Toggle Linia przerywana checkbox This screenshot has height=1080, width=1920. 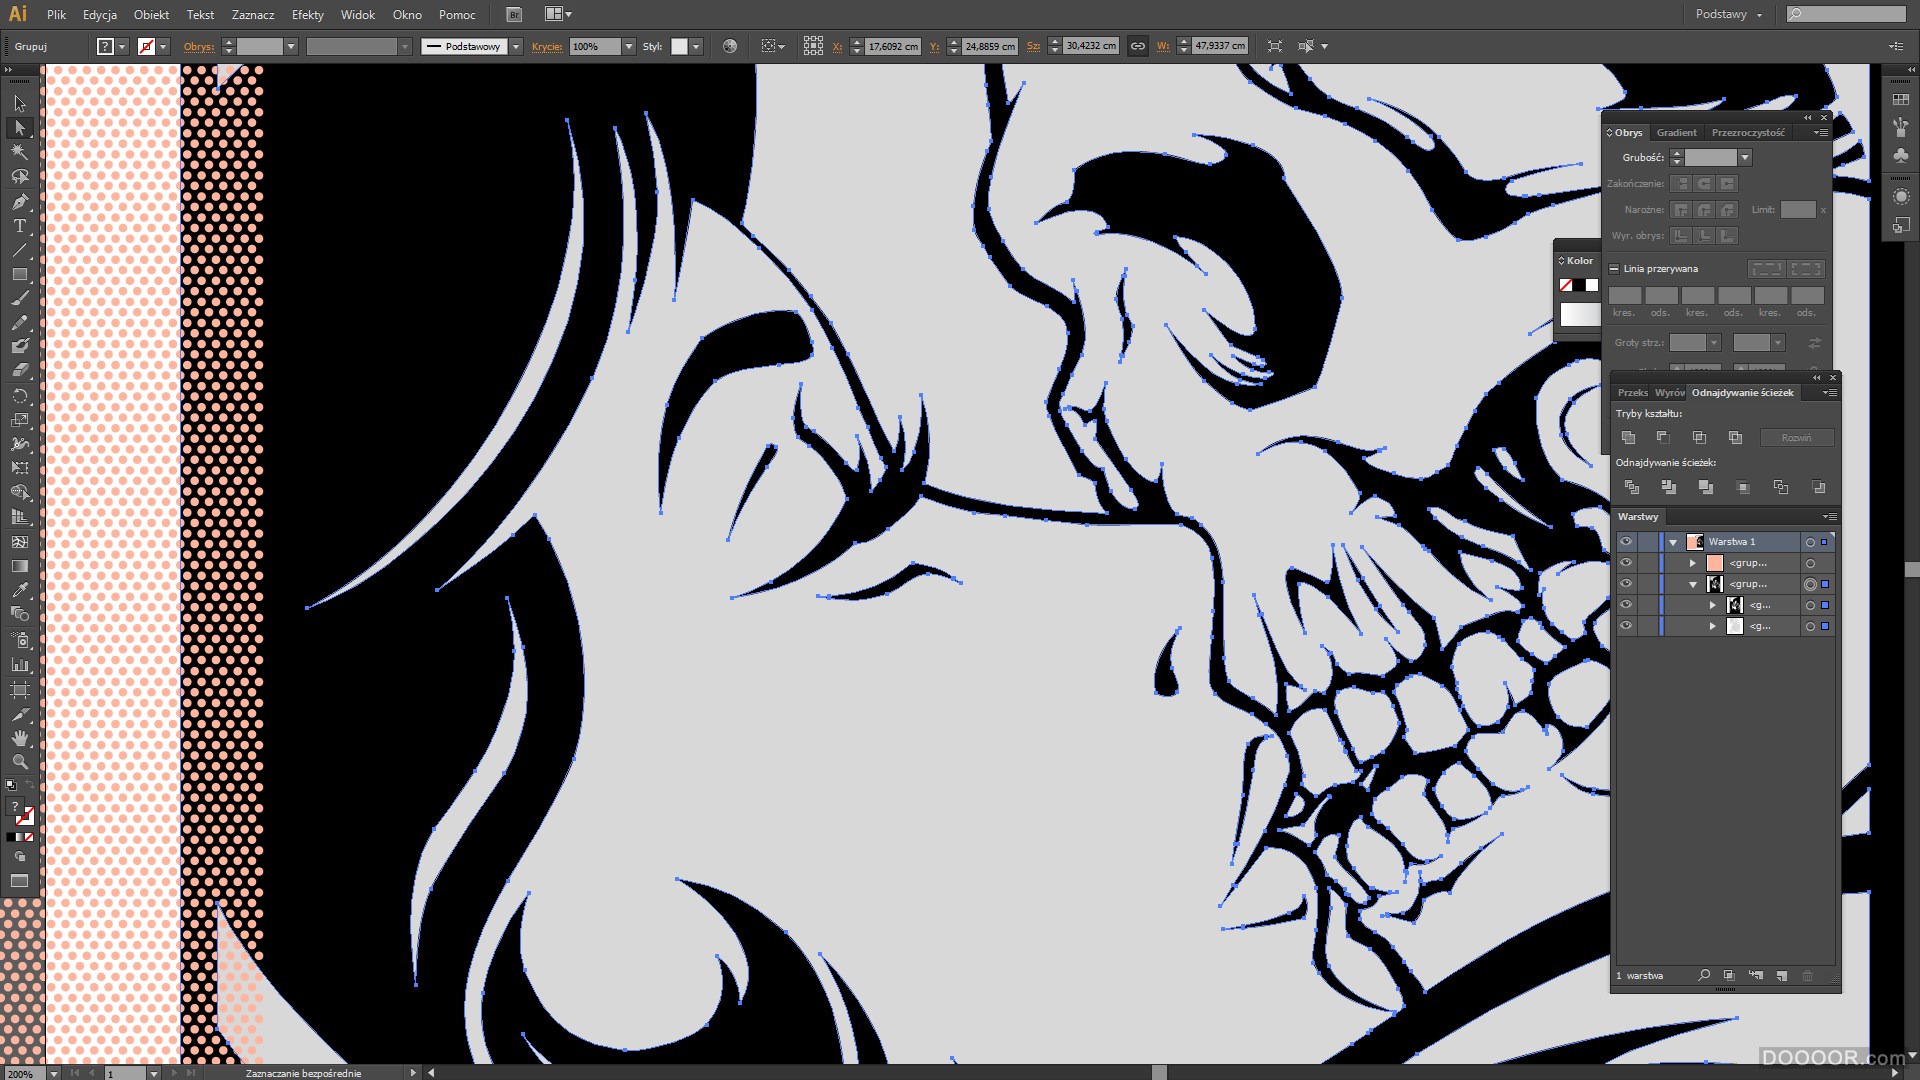(x=1614, y=269)
